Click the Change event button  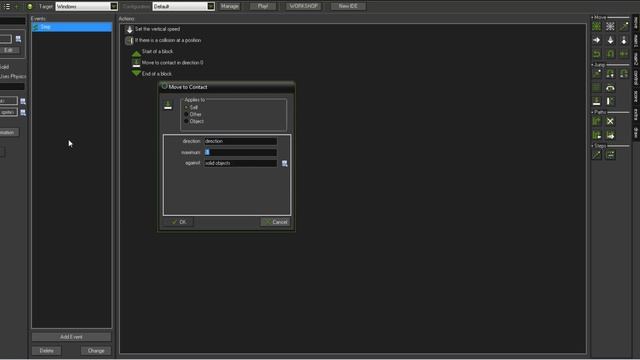[96, 351]
